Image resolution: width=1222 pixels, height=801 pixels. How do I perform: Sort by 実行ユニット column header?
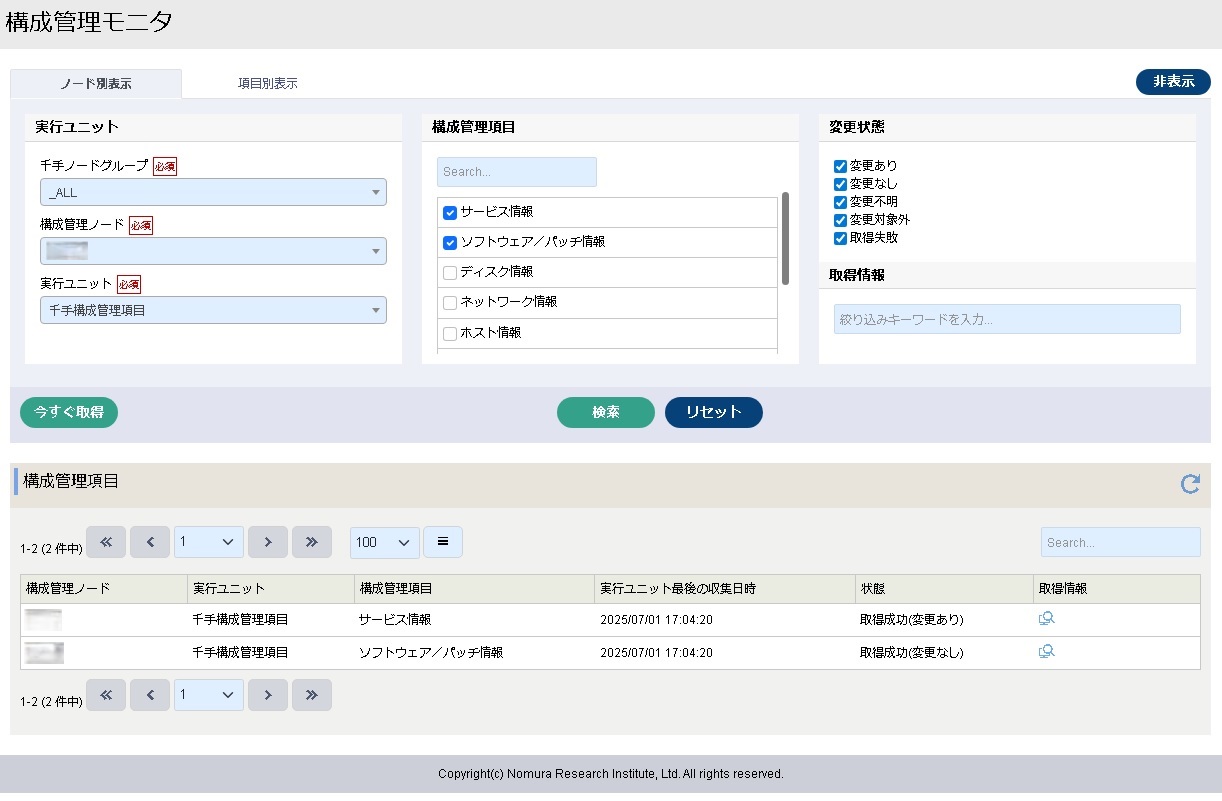(x=271, y=589)
